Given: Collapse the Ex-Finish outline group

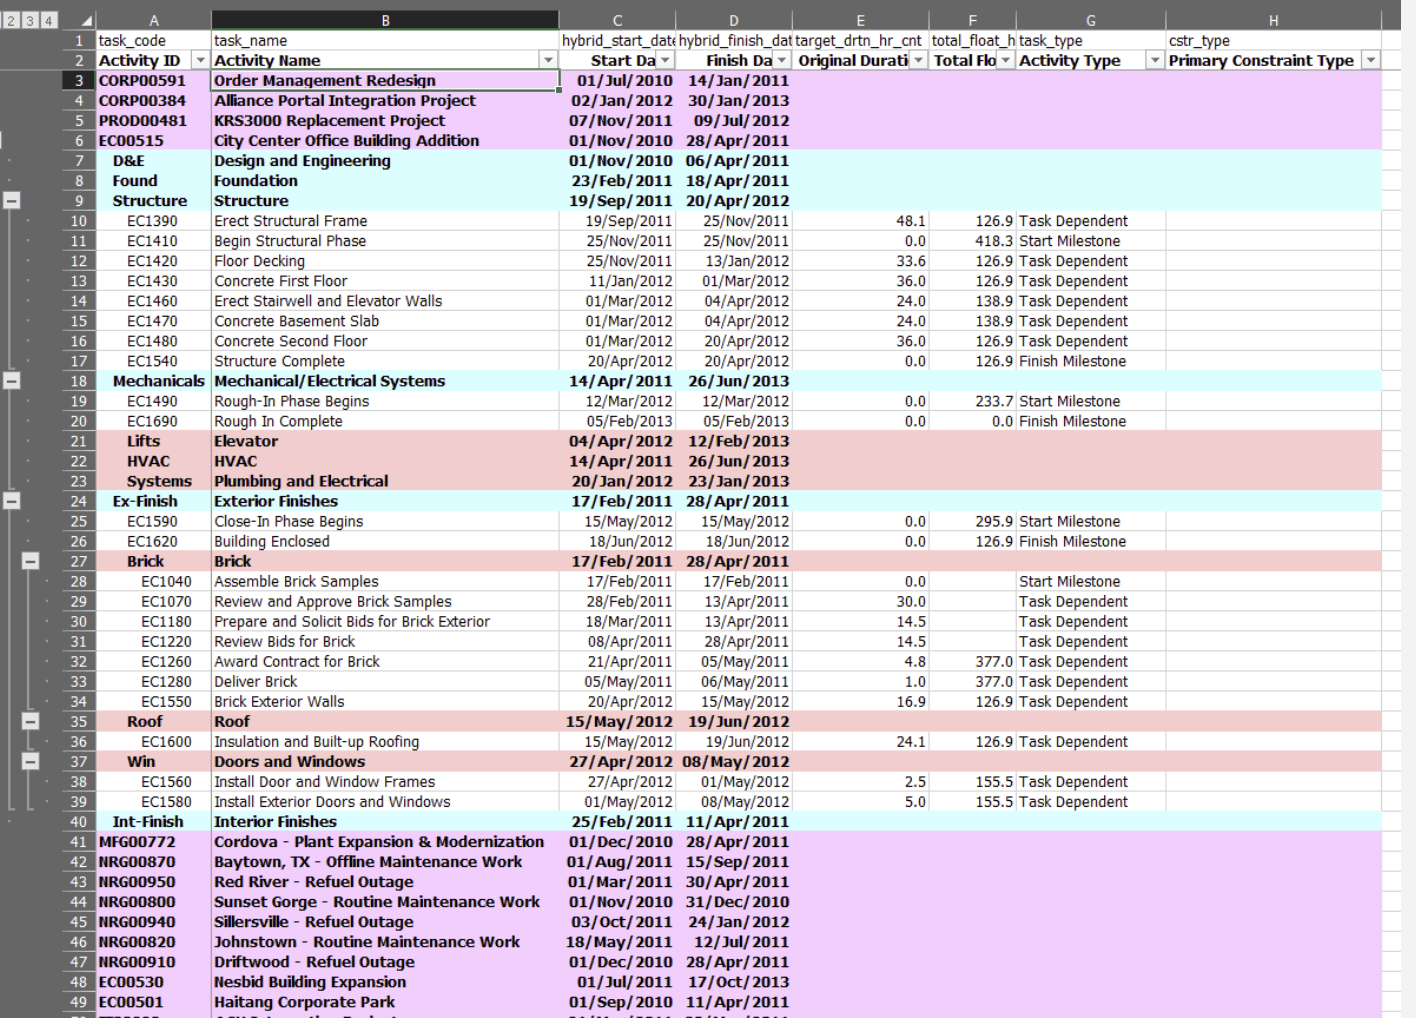Looking at the screenshot, I should tap(11, 500).
